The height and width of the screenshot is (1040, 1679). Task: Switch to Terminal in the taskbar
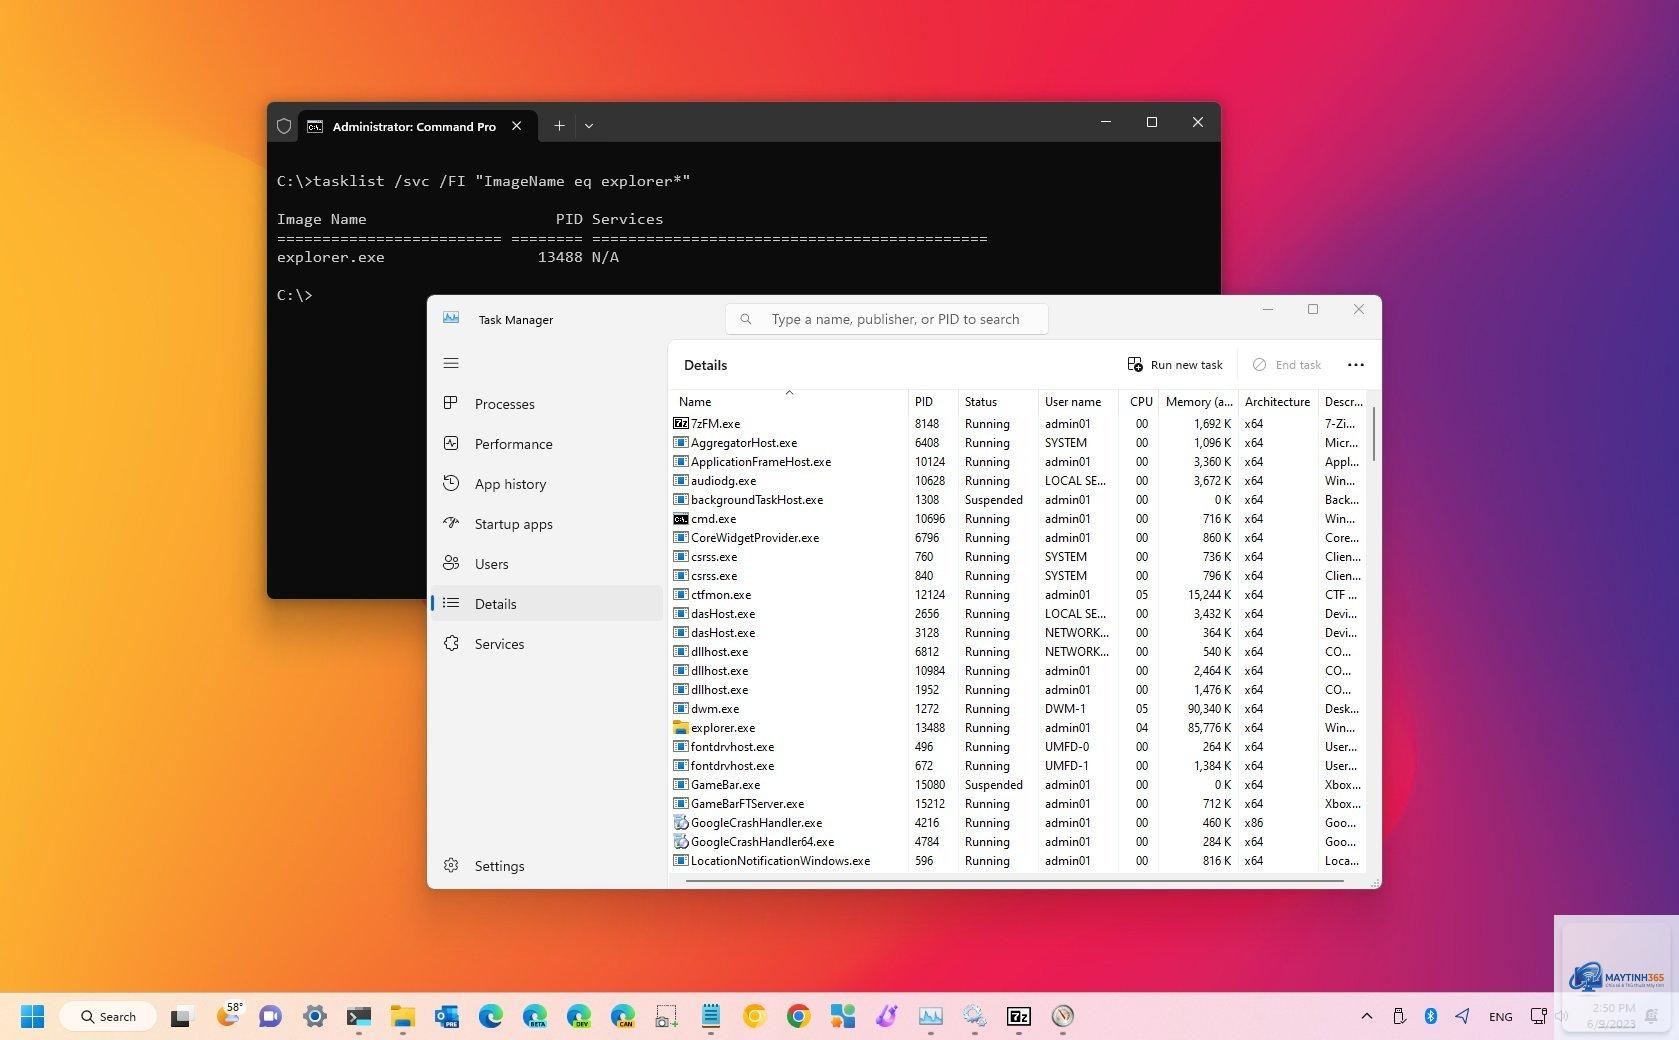click(359, 1016)
